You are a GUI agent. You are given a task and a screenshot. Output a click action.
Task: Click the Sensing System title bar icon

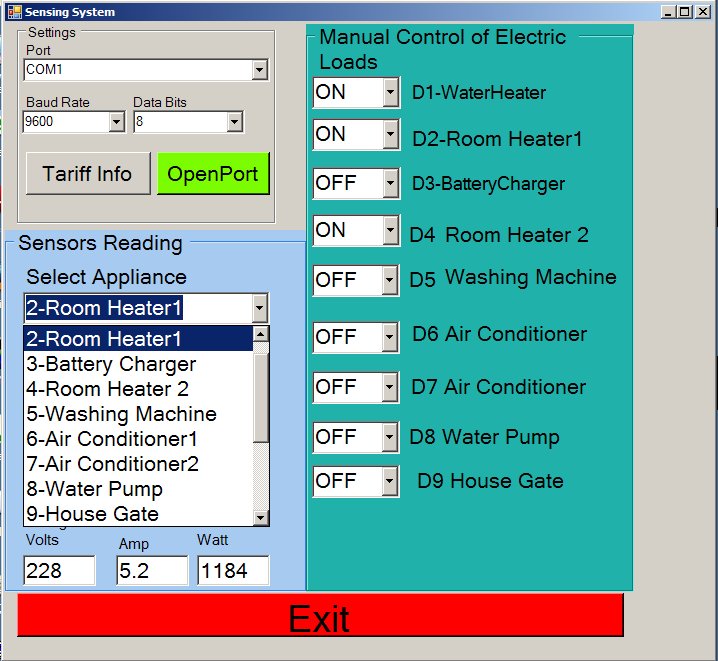(12, 12)
